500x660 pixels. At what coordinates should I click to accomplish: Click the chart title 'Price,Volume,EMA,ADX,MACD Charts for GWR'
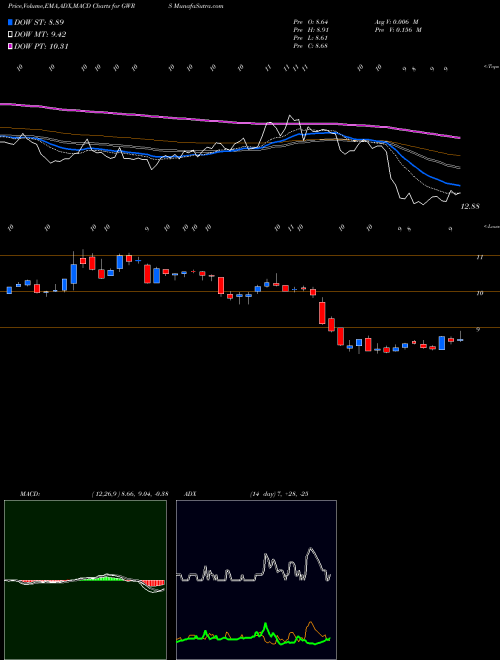point(71,6)
